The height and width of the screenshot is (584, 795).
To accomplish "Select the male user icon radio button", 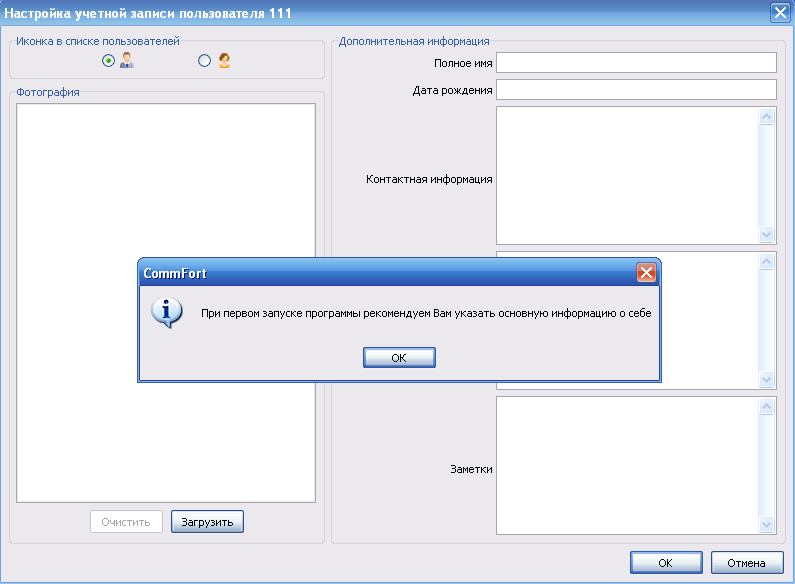I will [108, 61].
